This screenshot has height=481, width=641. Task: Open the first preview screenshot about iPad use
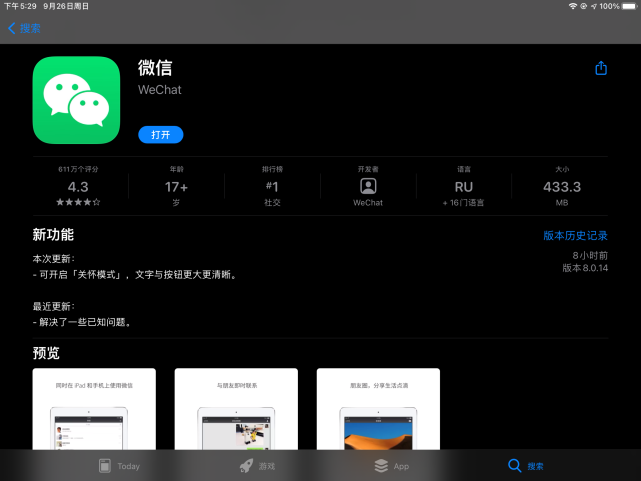point(94,409)
